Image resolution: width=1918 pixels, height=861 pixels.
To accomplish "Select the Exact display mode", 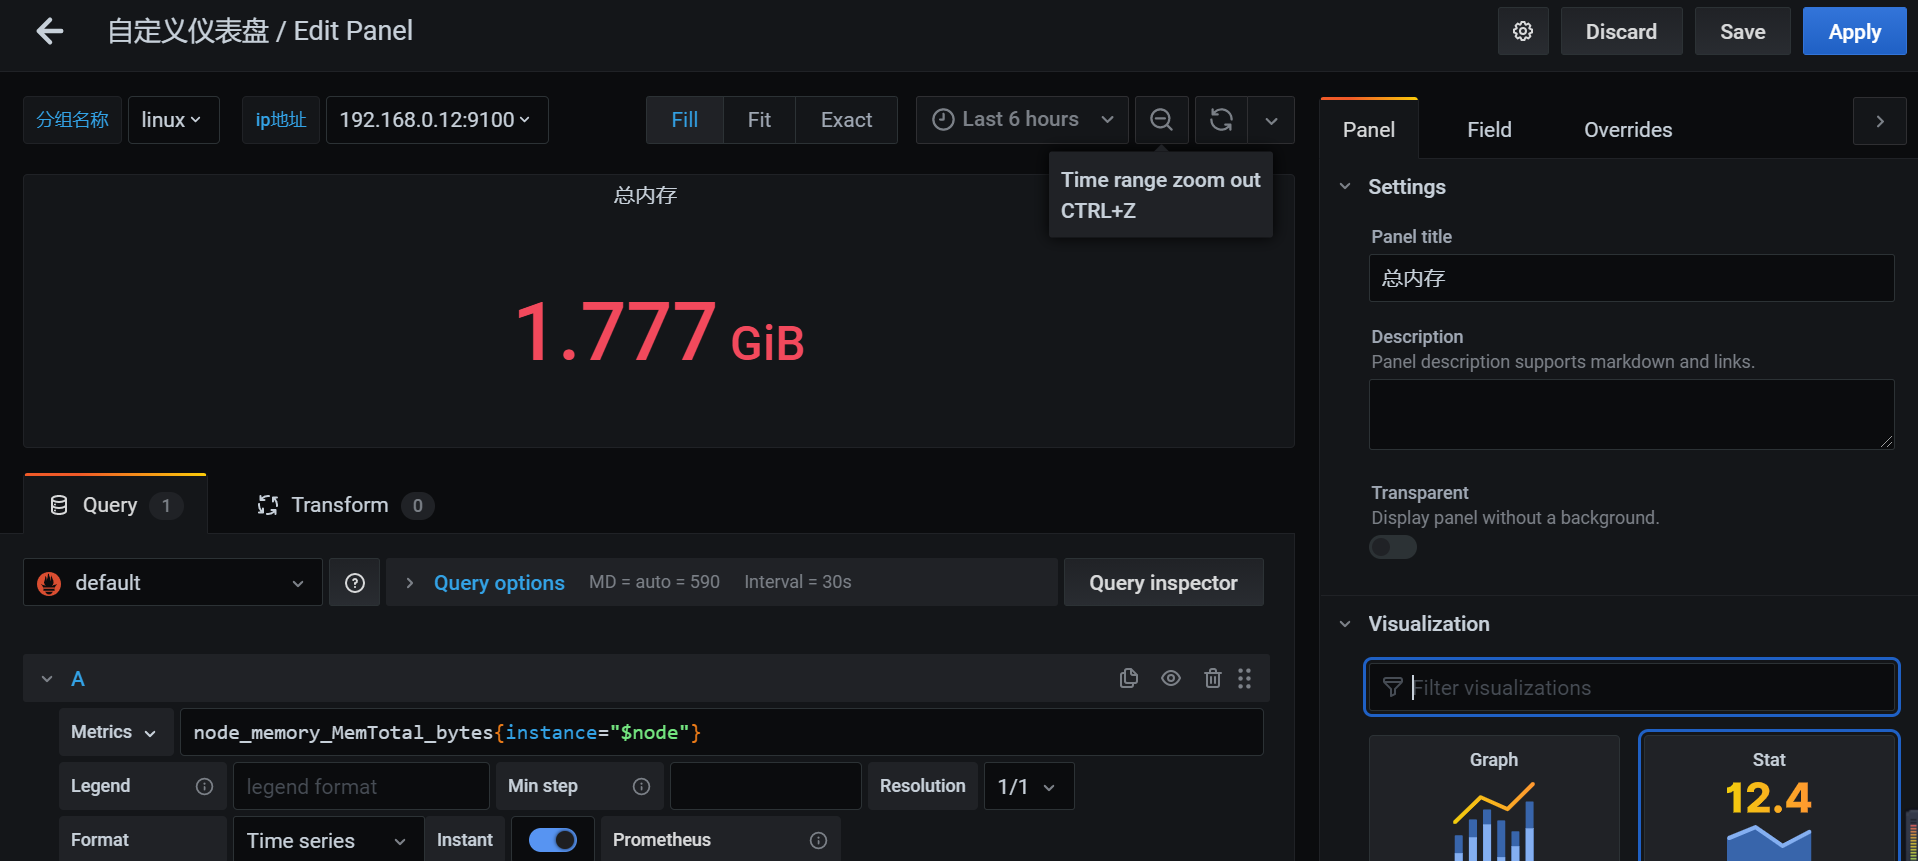I will click(846, 120).
